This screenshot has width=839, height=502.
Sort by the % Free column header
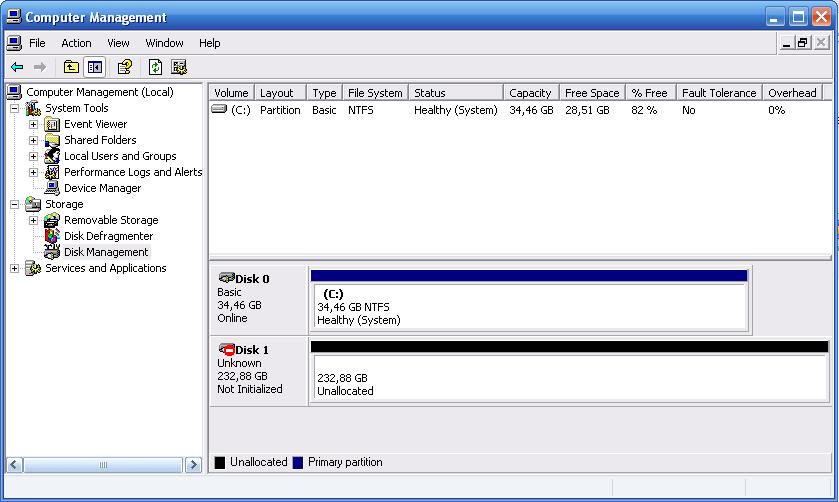click(651, 93)
